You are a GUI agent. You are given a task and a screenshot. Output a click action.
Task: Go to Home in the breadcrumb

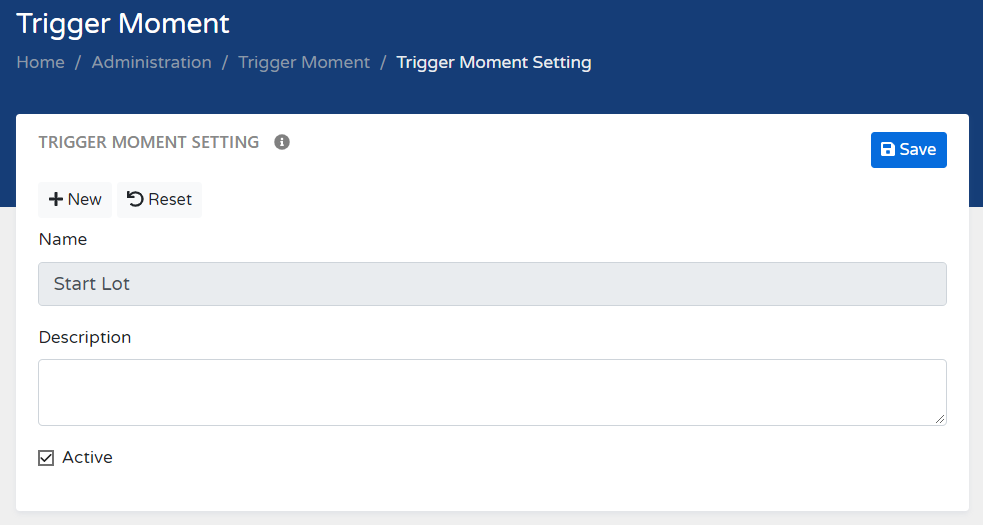[40, 63]
